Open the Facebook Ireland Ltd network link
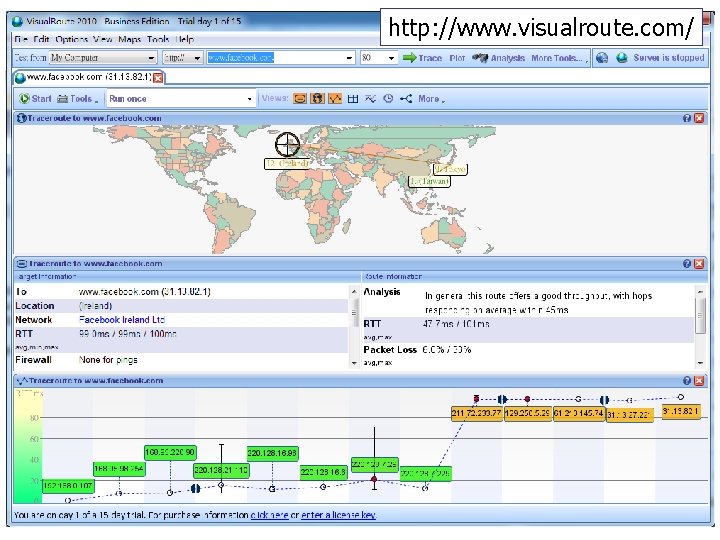The width and height of the screenshot is (720, 540). coord(122,320)
